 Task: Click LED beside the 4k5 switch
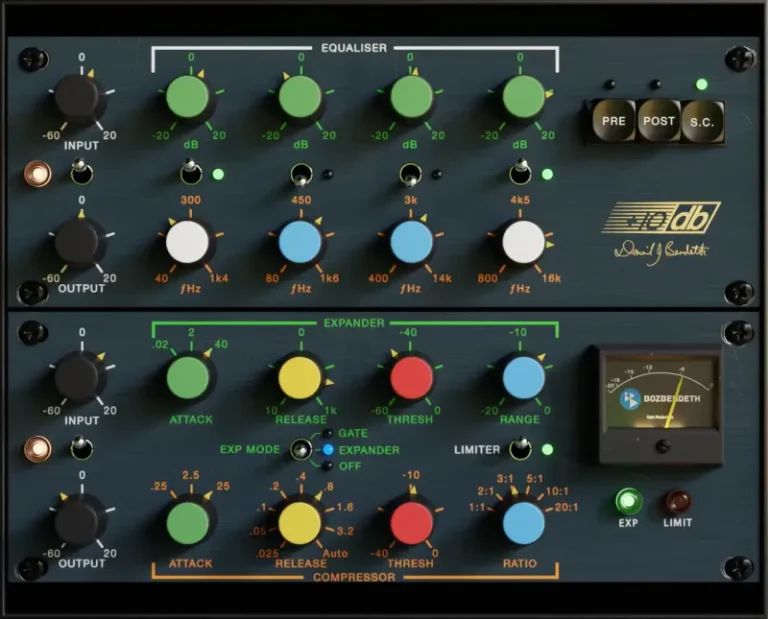pos(548,174)
